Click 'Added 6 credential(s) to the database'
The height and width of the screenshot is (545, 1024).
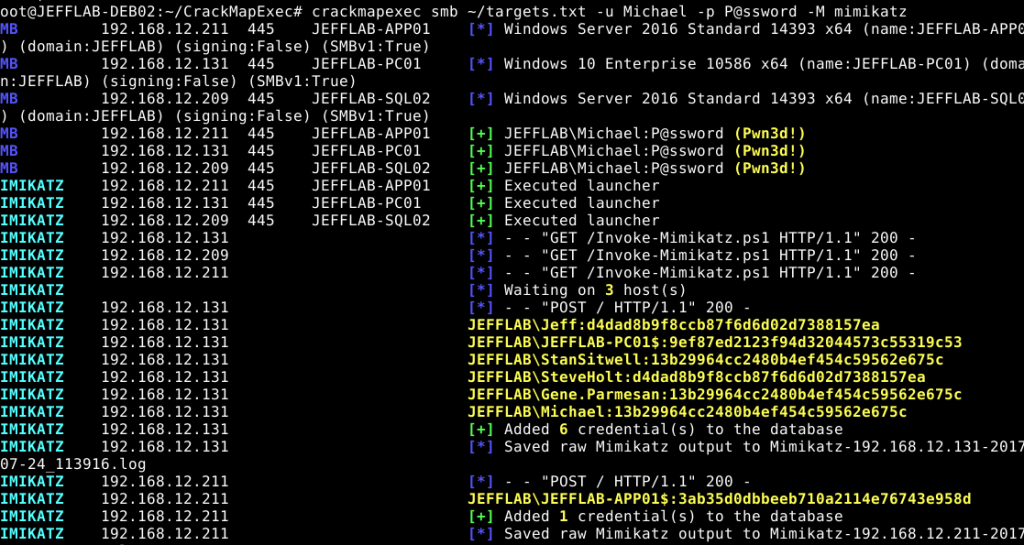point(673,429)
